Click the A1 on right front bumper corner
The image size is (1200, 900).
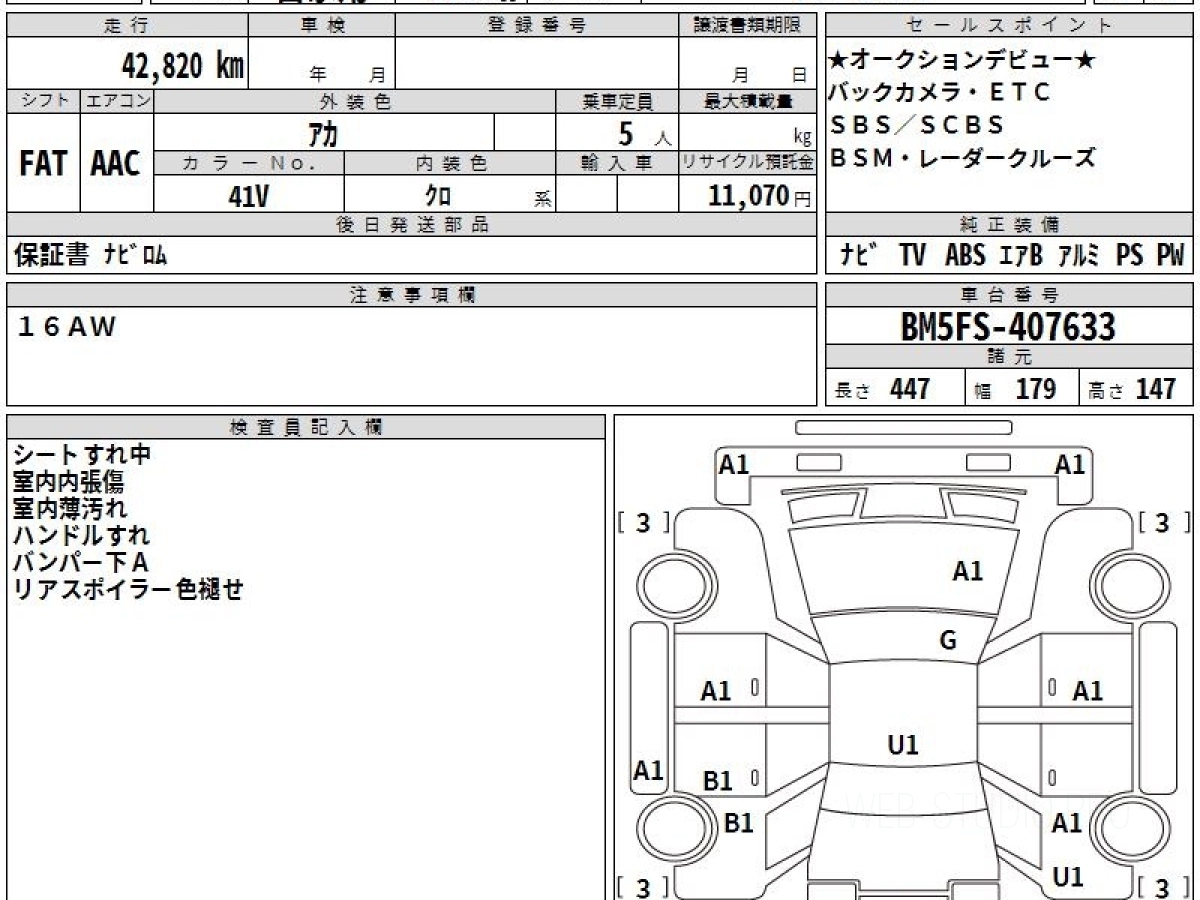tap(1070, 464)
